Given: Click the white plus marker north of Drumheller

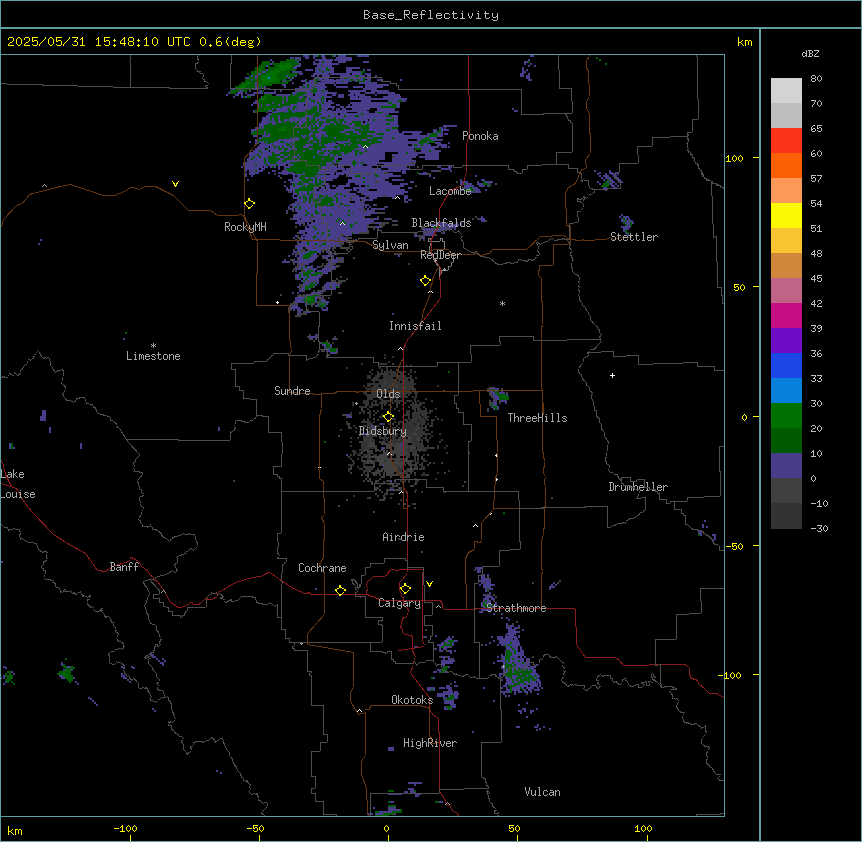Looking at the screenshot, I should (x=612, y=375).
